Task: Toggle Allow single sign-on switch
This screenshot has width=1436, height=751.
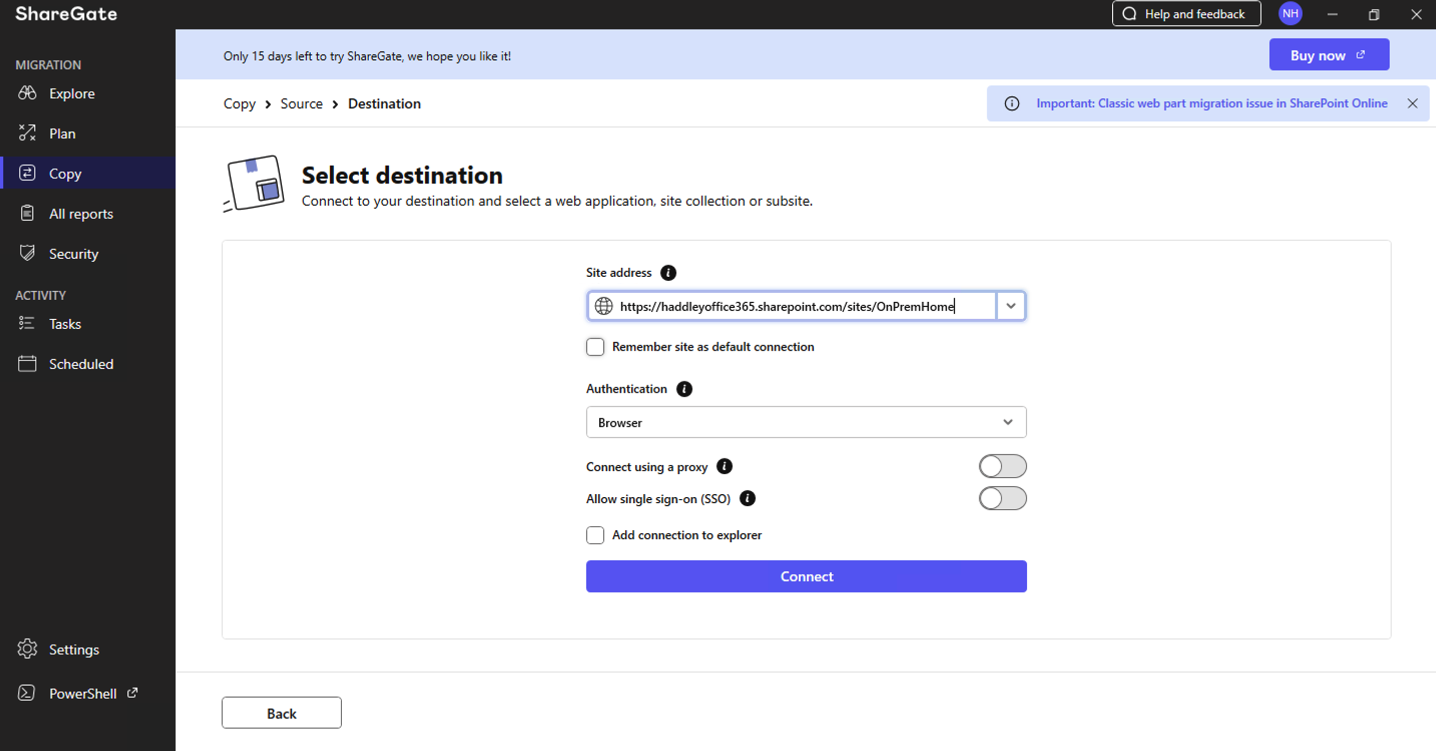Action: point(1003,498)
